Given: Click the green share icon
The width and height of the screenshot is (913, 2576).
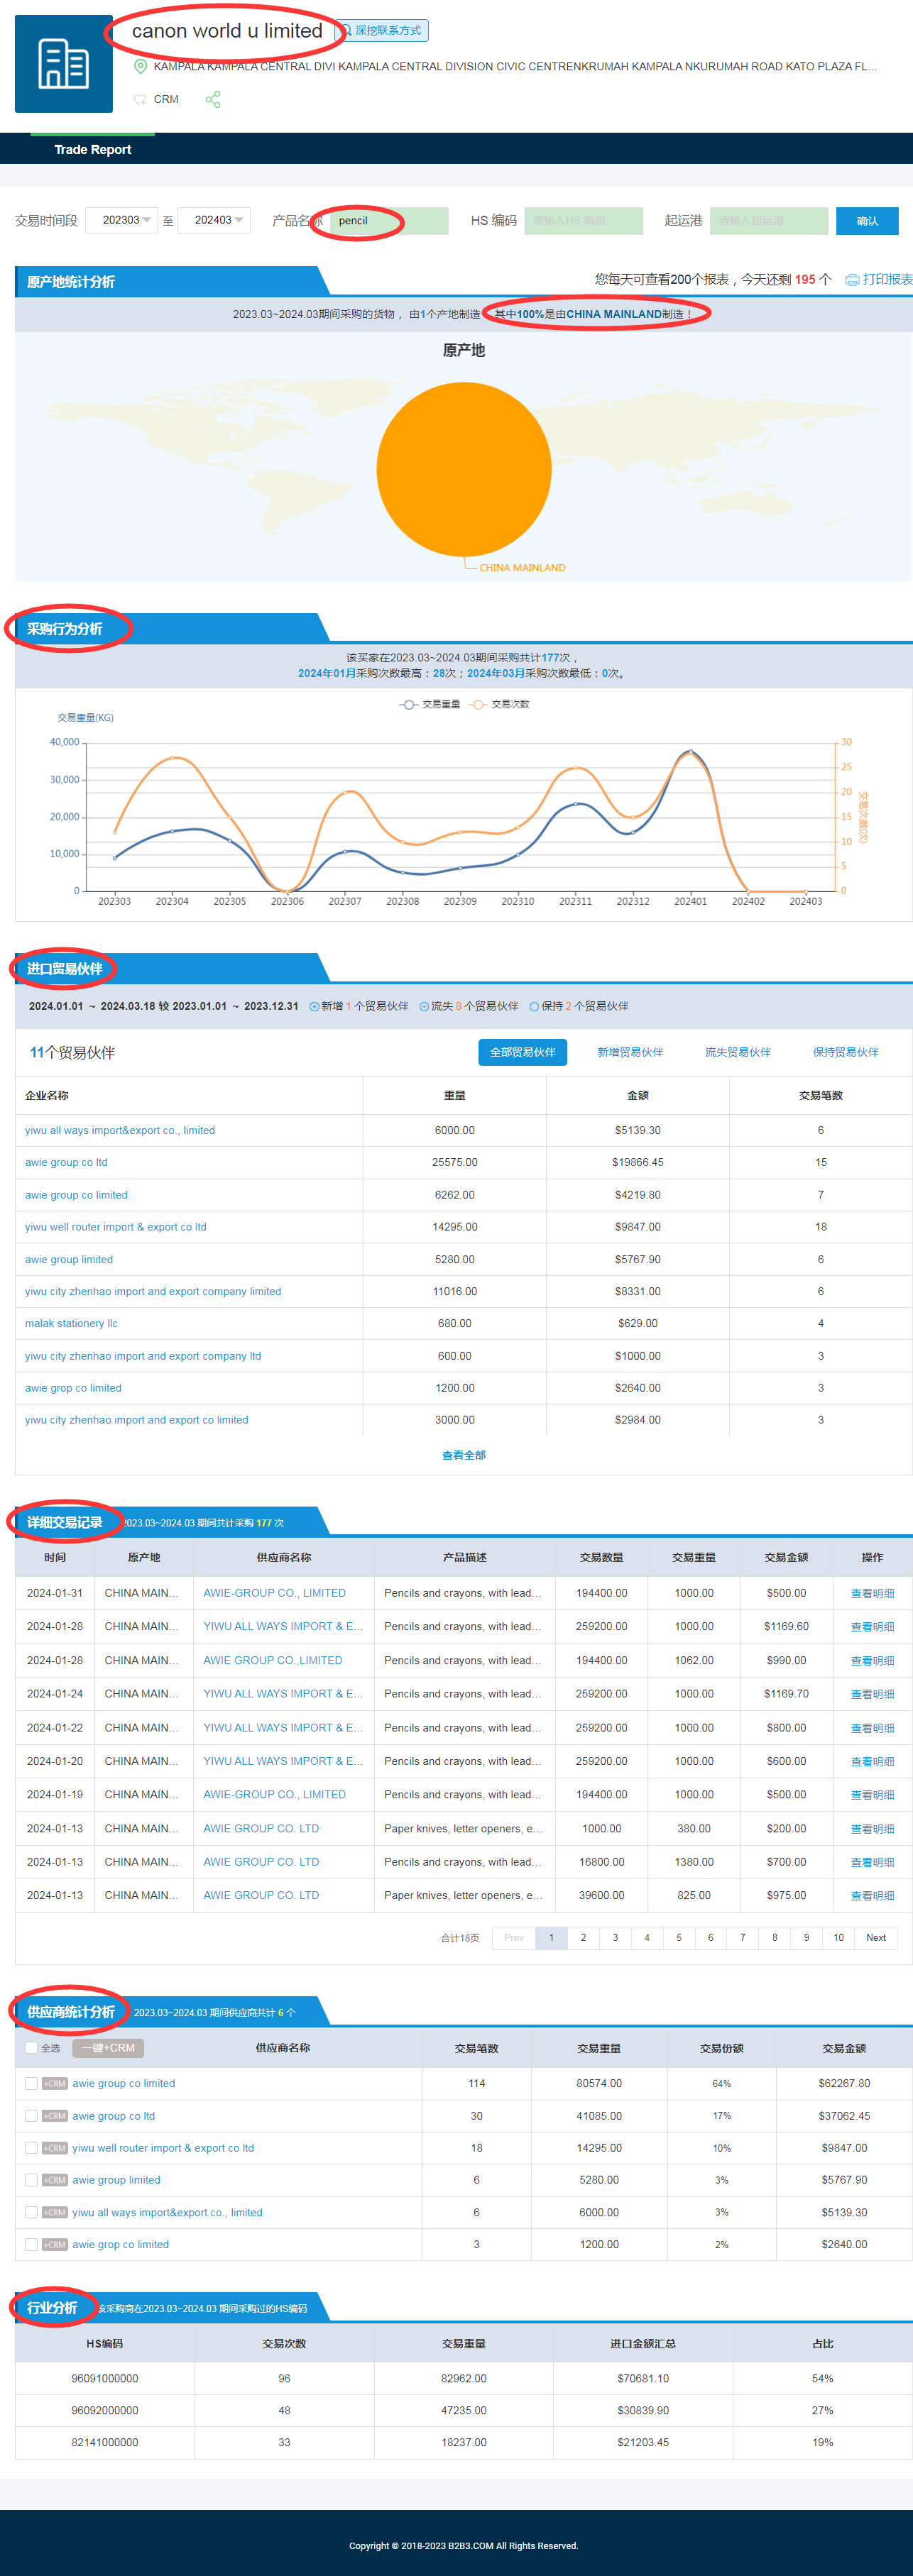Looking at the screenshot, I should pyautogui.click(x=213, y=100).
